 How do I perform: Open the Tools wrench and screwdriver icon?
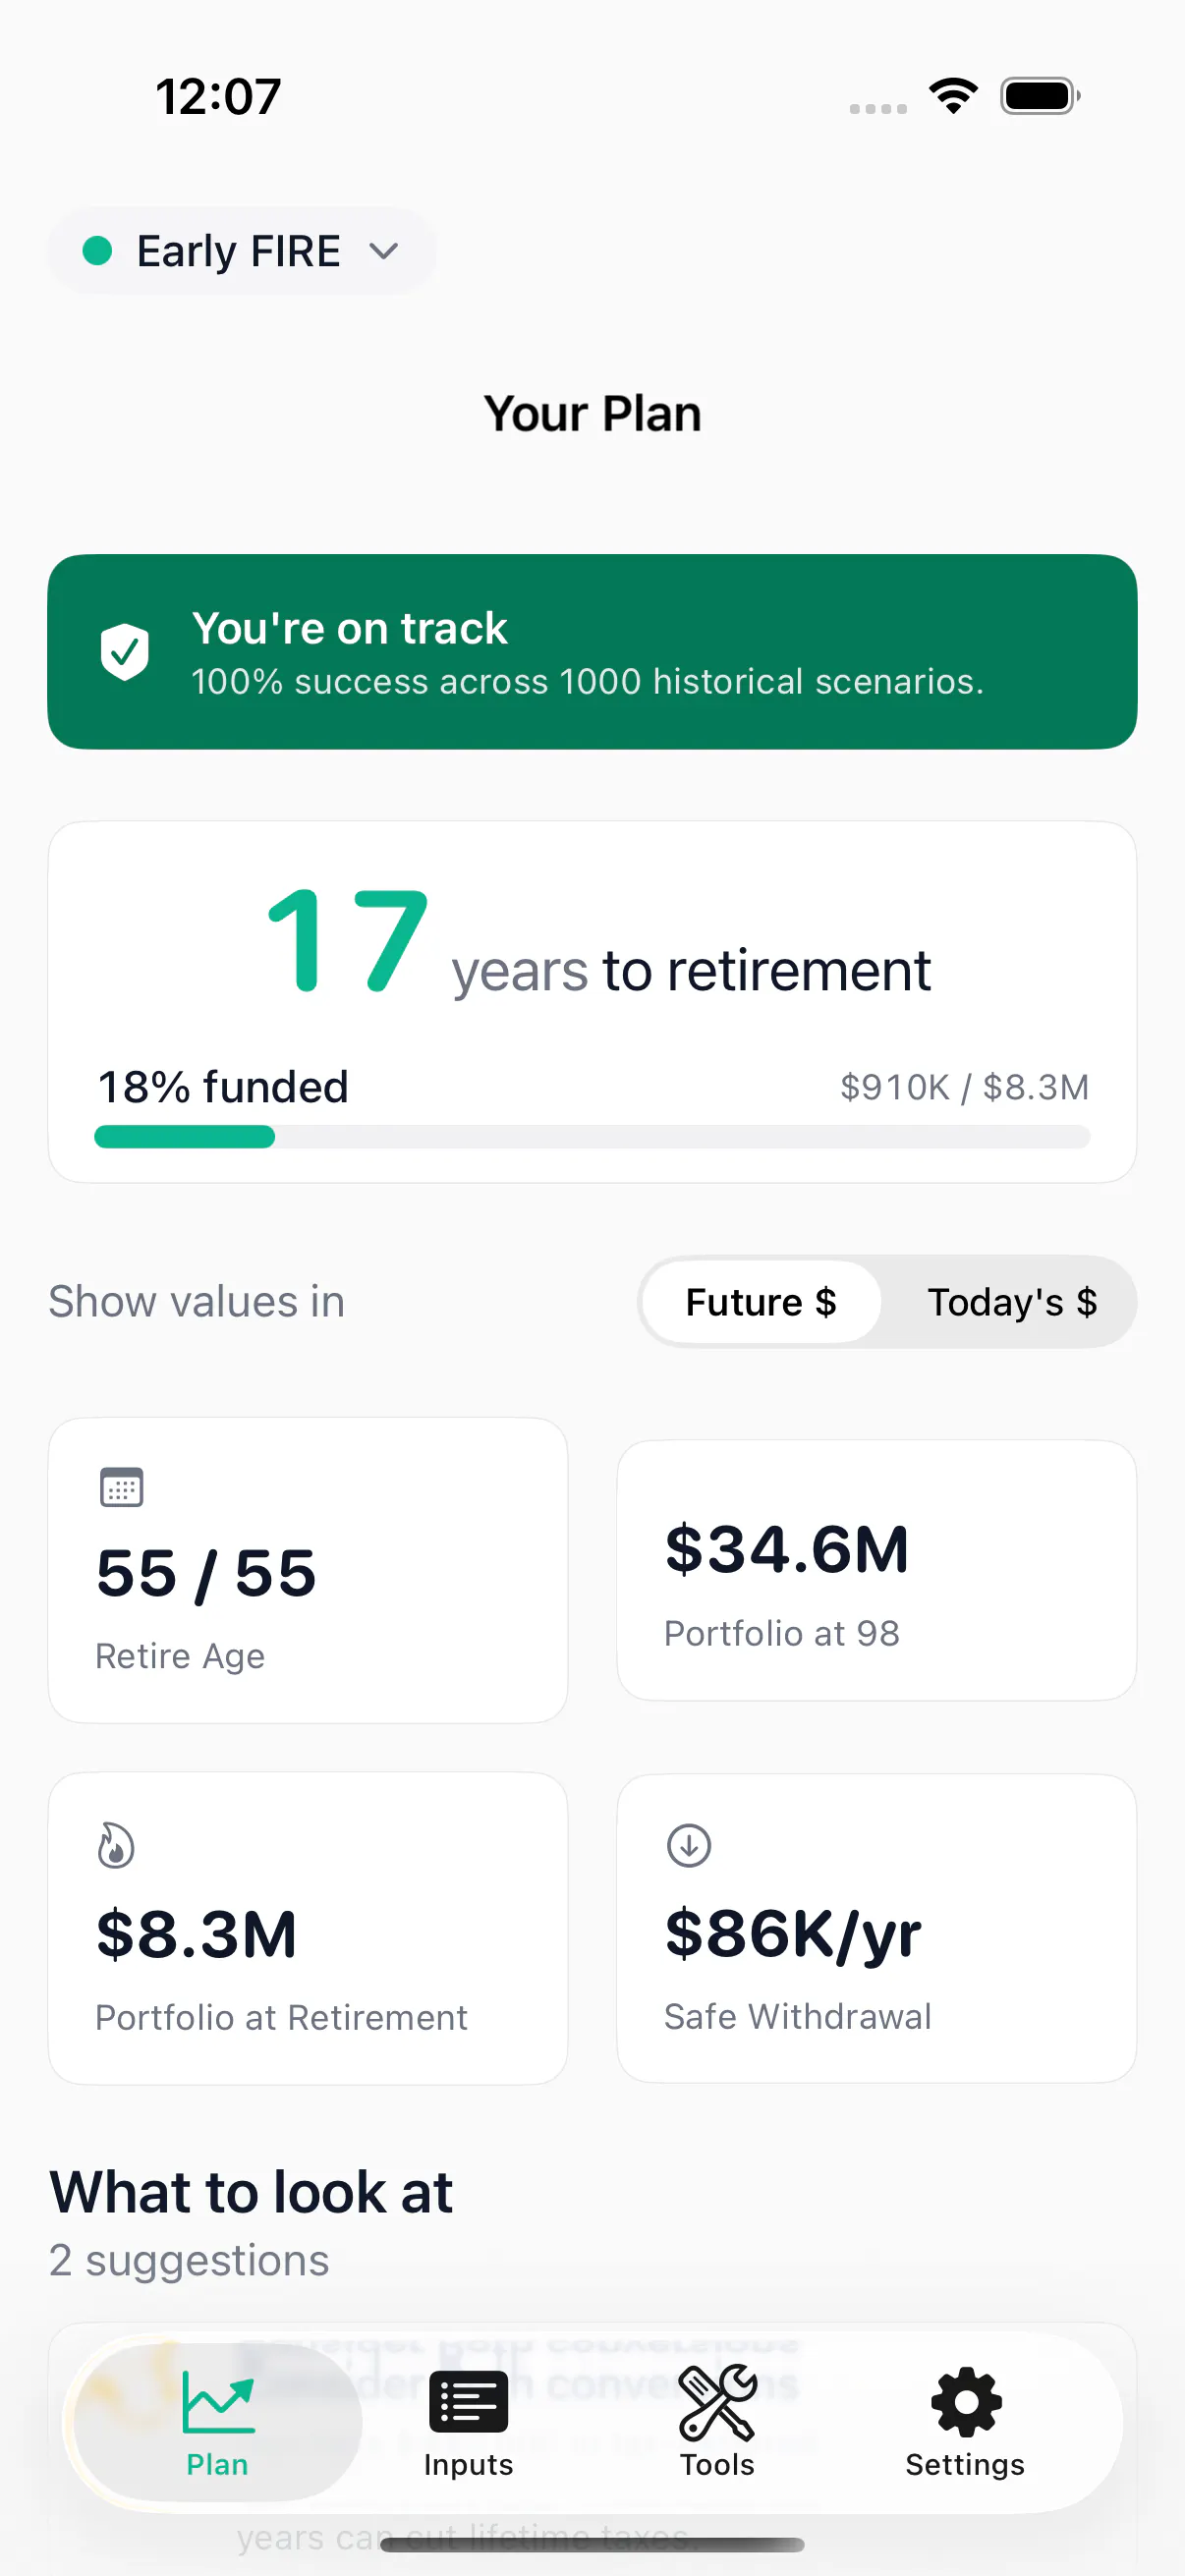point(717,2402)
